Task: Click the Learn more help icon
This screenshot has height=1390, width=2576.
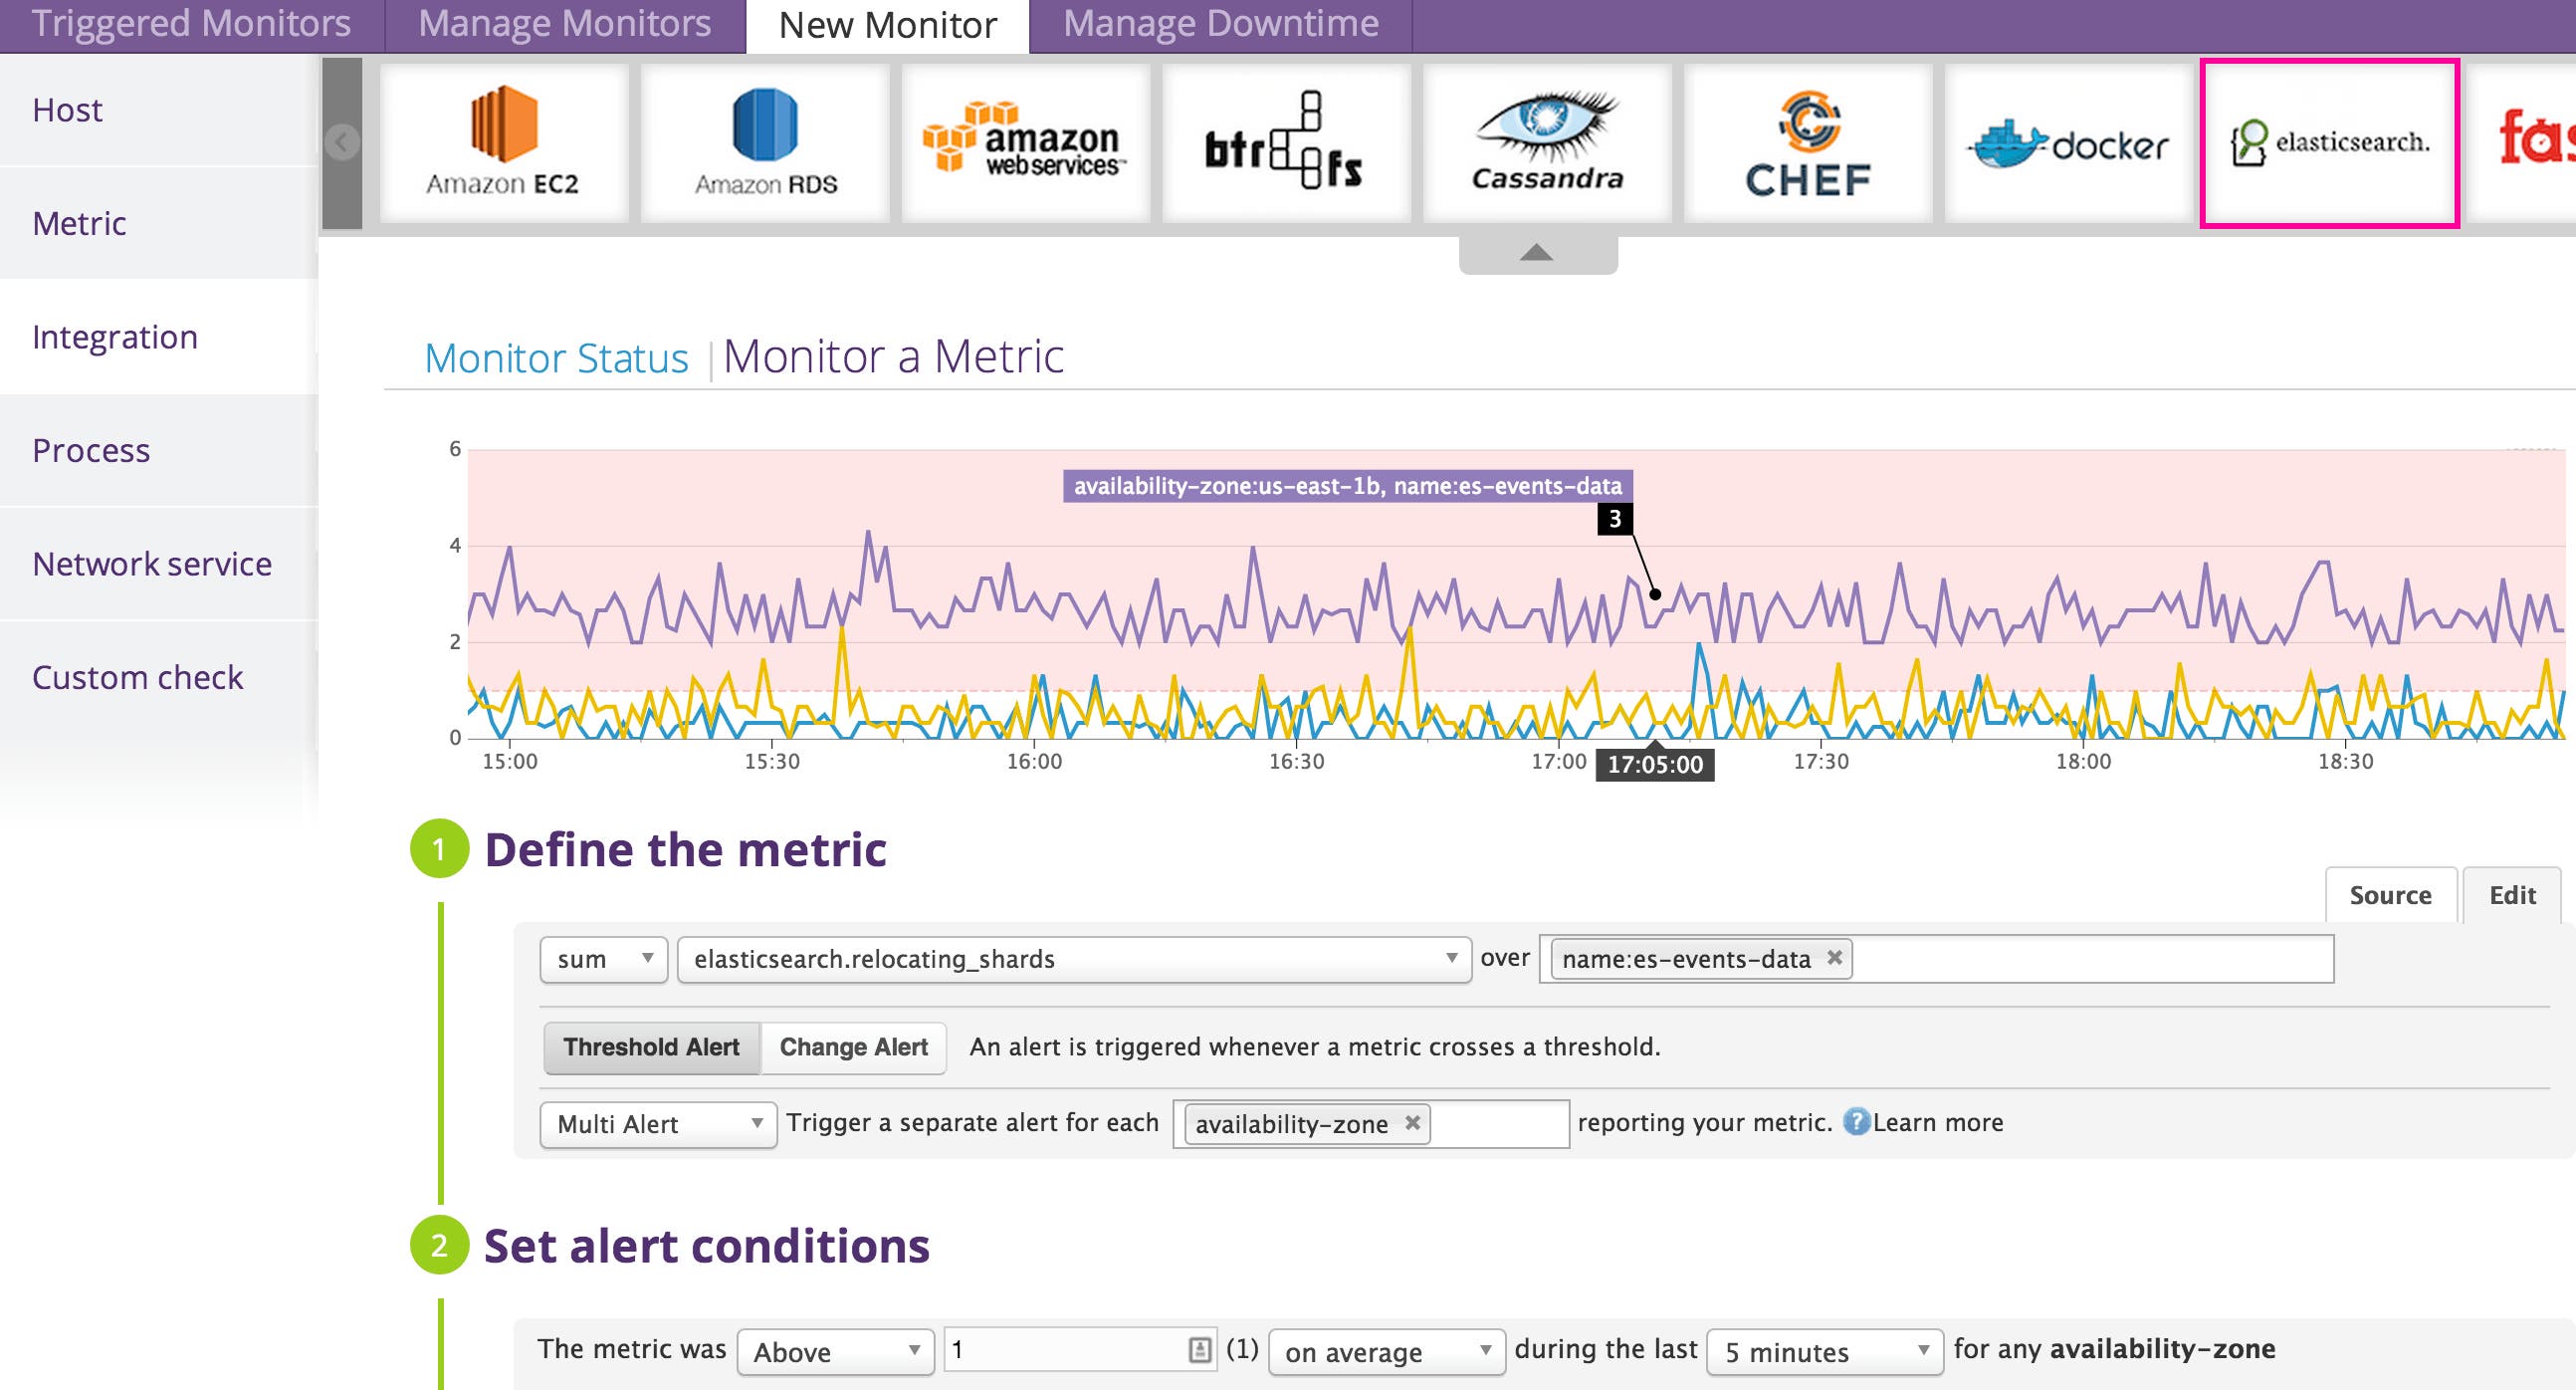Action: click(x=1857, y=1122)
